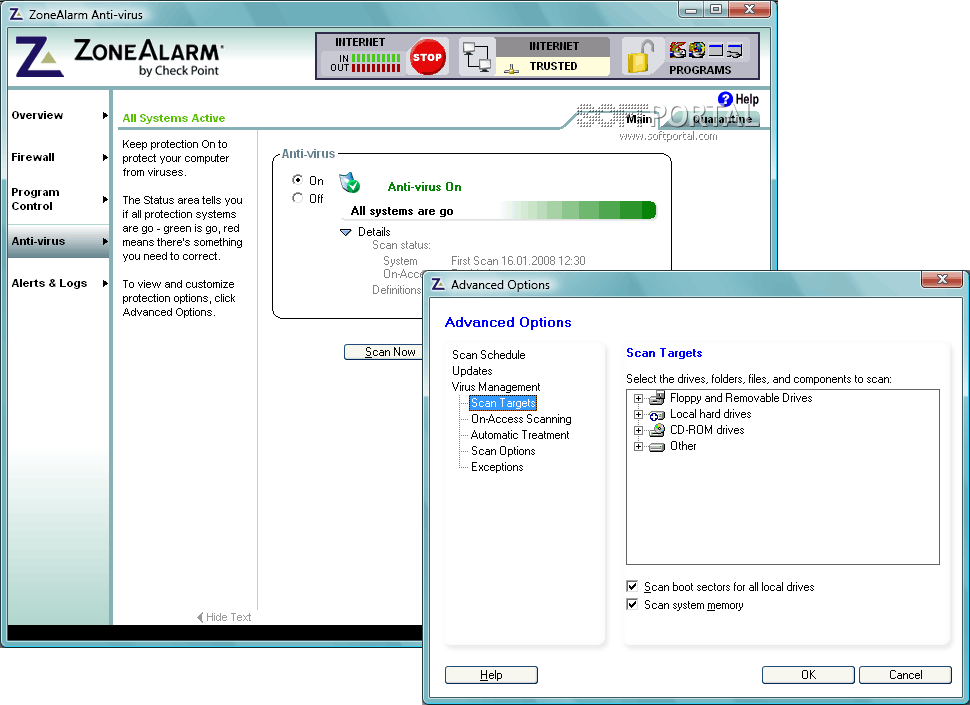
Task: Select Exceptions in options tree
Action: click(497, 467)
